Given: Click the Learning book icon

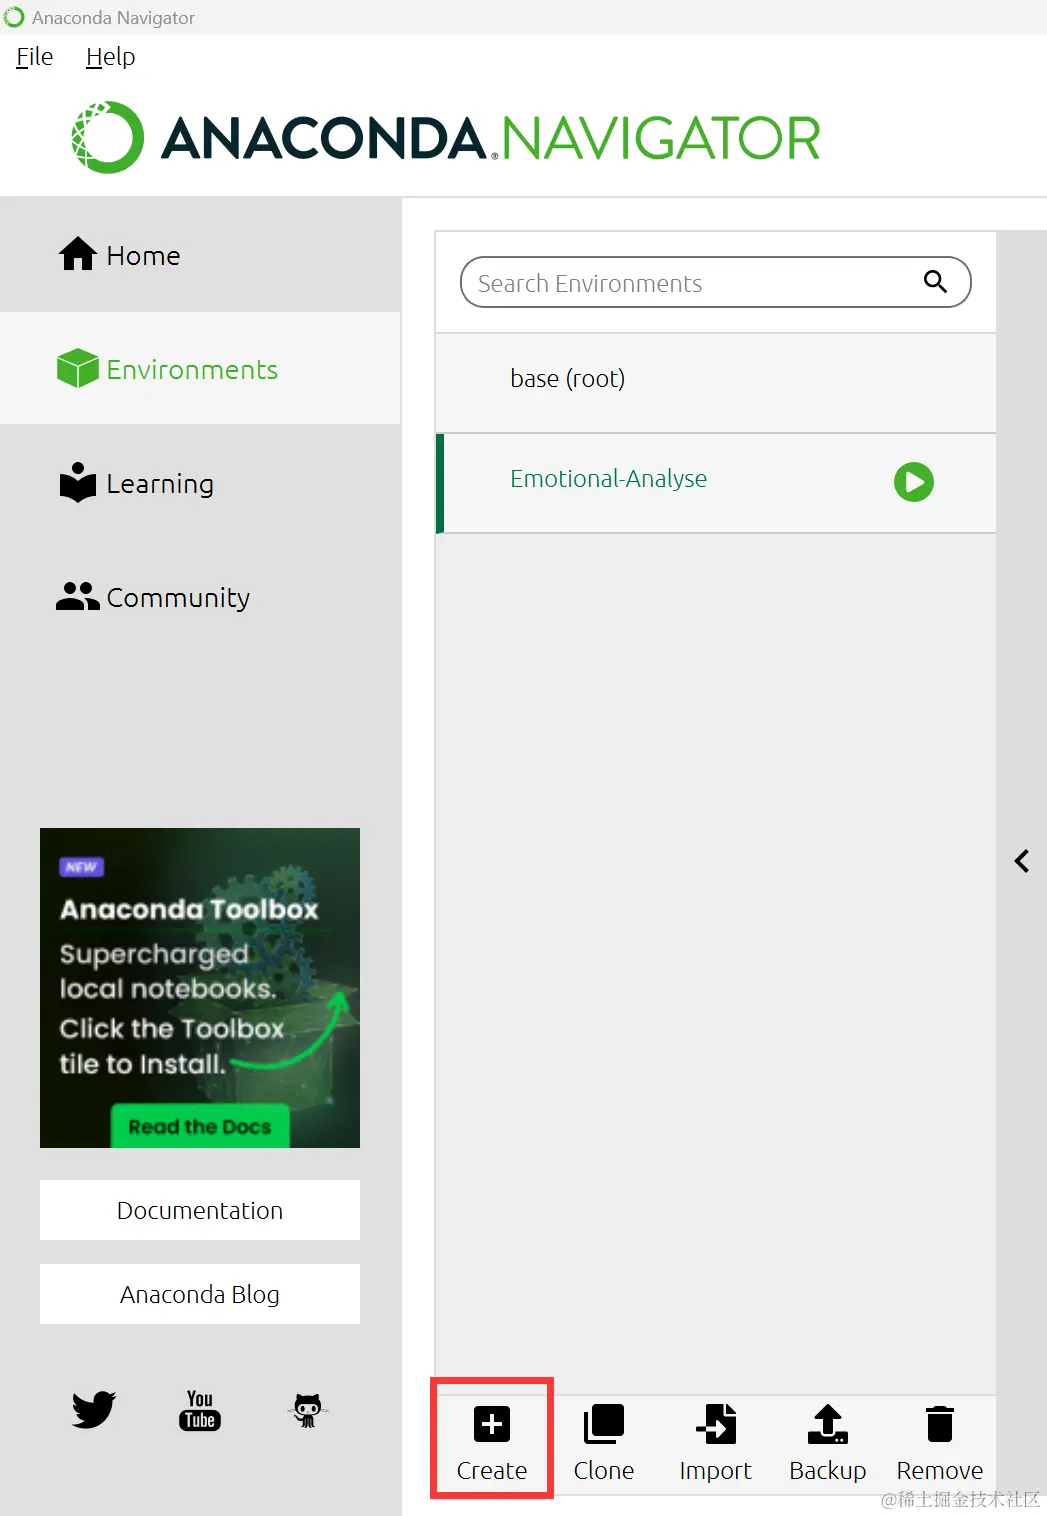Looking at the screenshot, I should pos(78,482).
